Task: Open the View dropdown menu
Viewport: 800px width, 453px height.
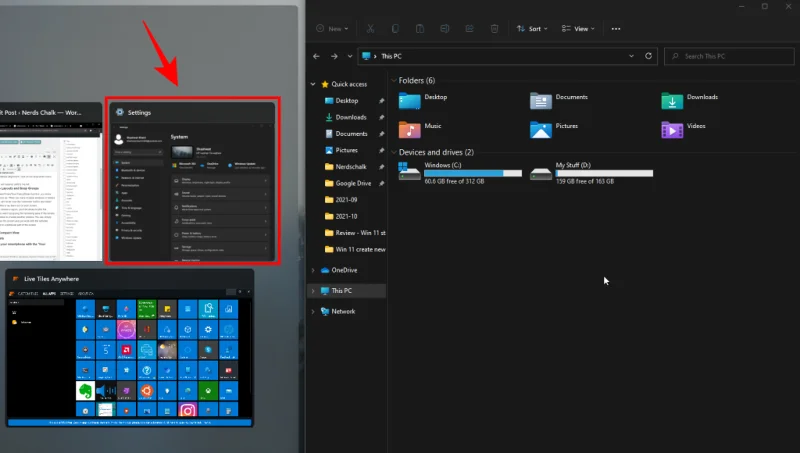Action: (578, 29)
